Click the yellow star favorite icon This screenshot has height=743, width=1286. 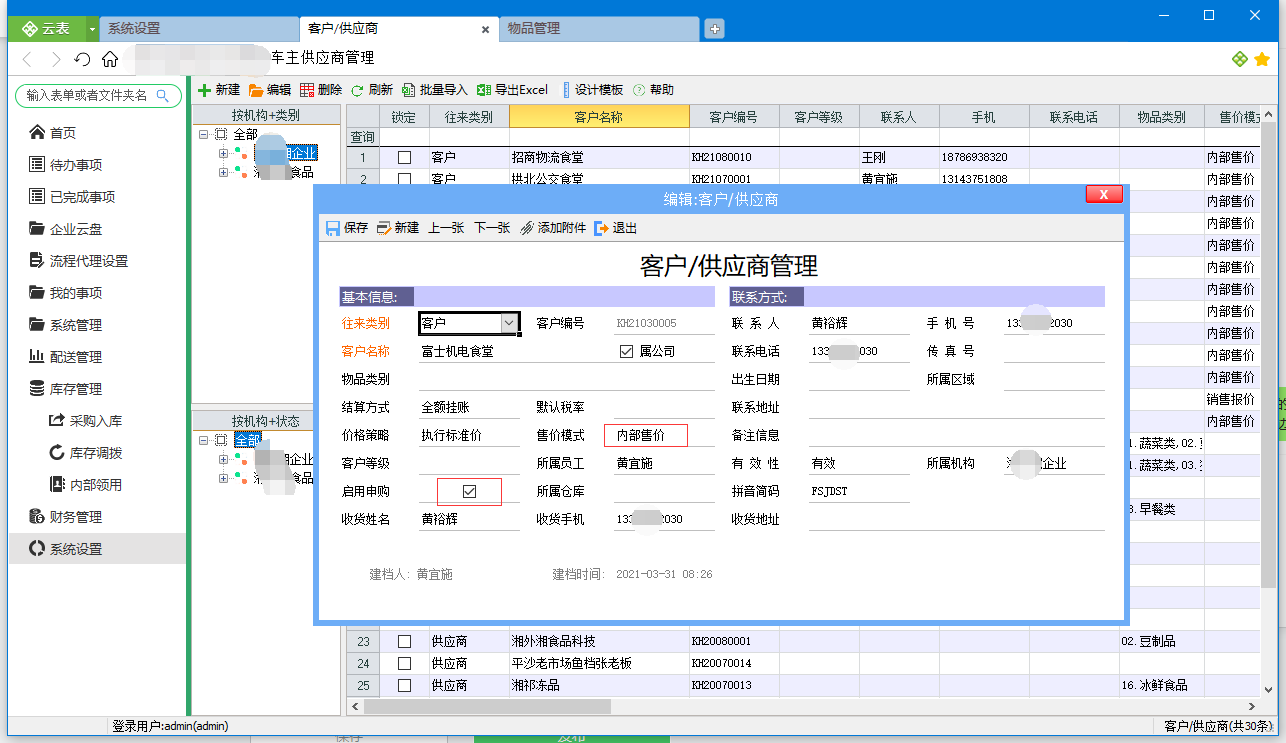(1262, 59)
